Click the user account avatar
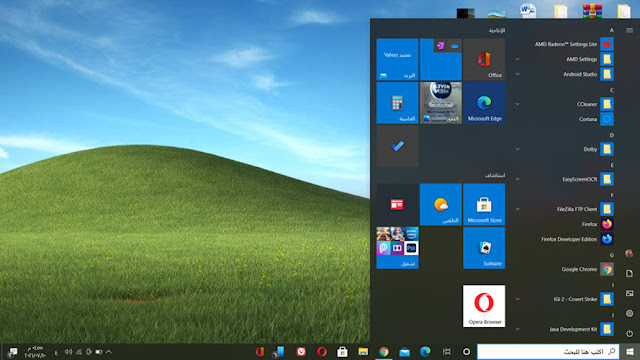 [629, 253]
